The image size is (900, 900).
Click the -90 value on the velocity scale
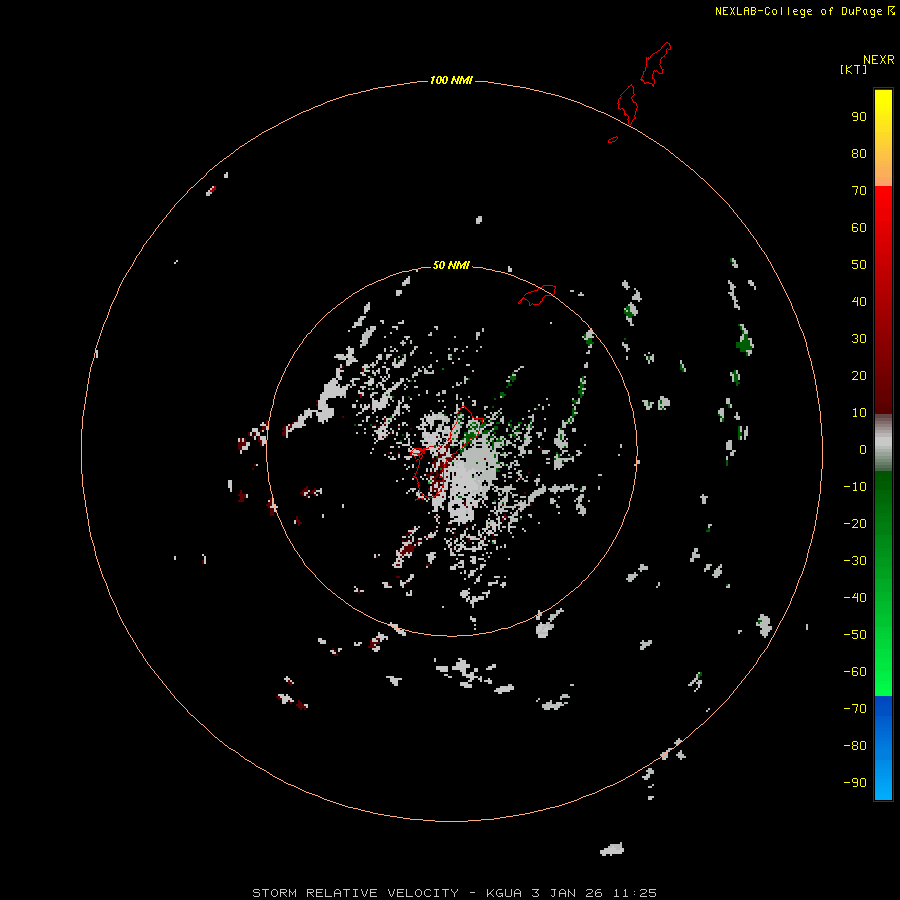point(855,783)
